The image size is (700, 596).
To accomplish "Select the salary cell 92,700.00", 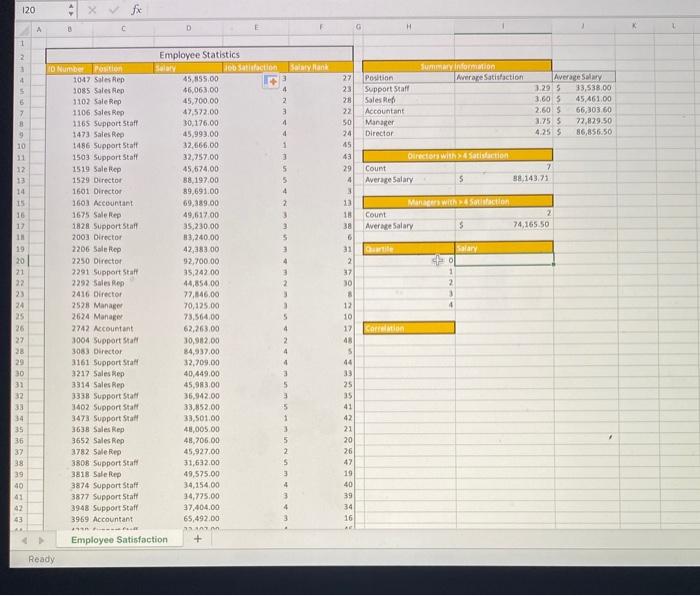I will click(x=188, y=261).
